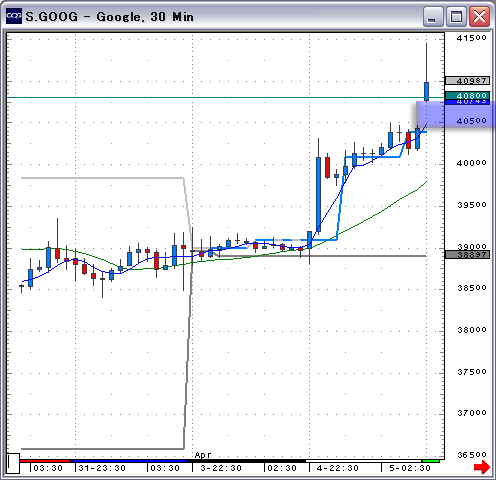Click the 5-02:30 time axis label

[x=410, y=468]
